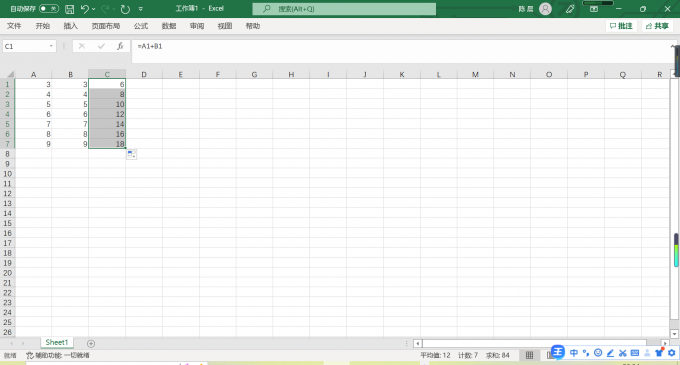Click cell B5 containing 7

tap(70, 124)
